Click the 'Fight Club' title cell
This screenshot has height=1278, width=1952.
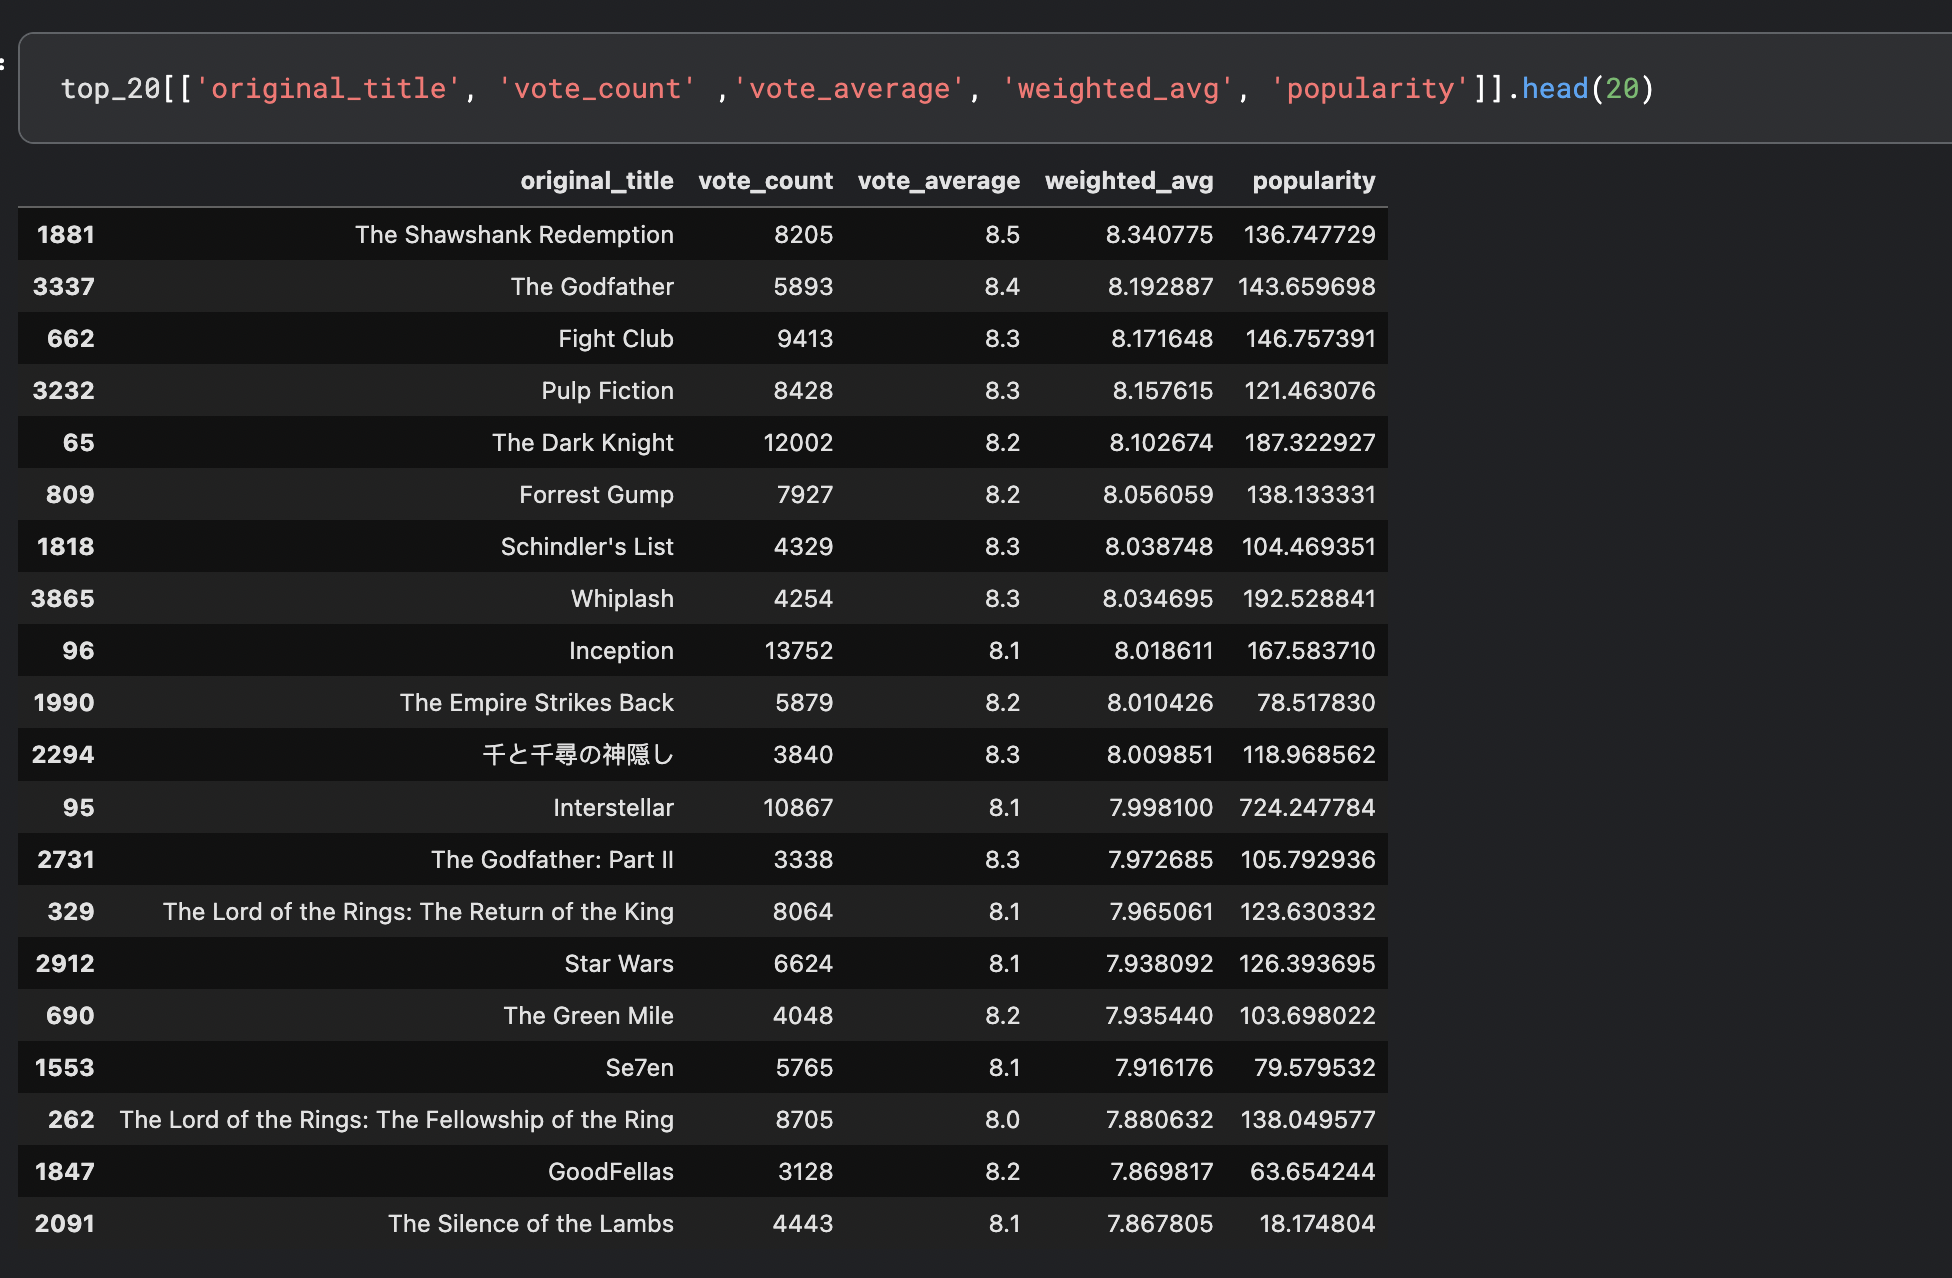click(616, 339)
